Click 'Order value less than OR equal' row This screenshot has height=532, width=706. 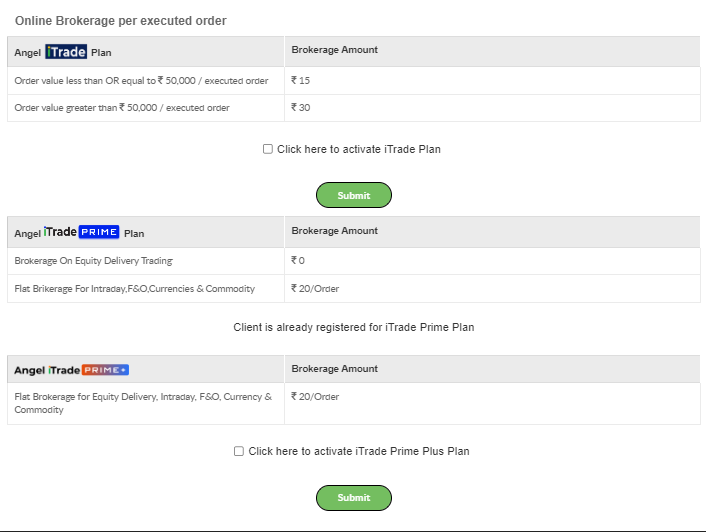pyautogui.click(x=141, y=80)
